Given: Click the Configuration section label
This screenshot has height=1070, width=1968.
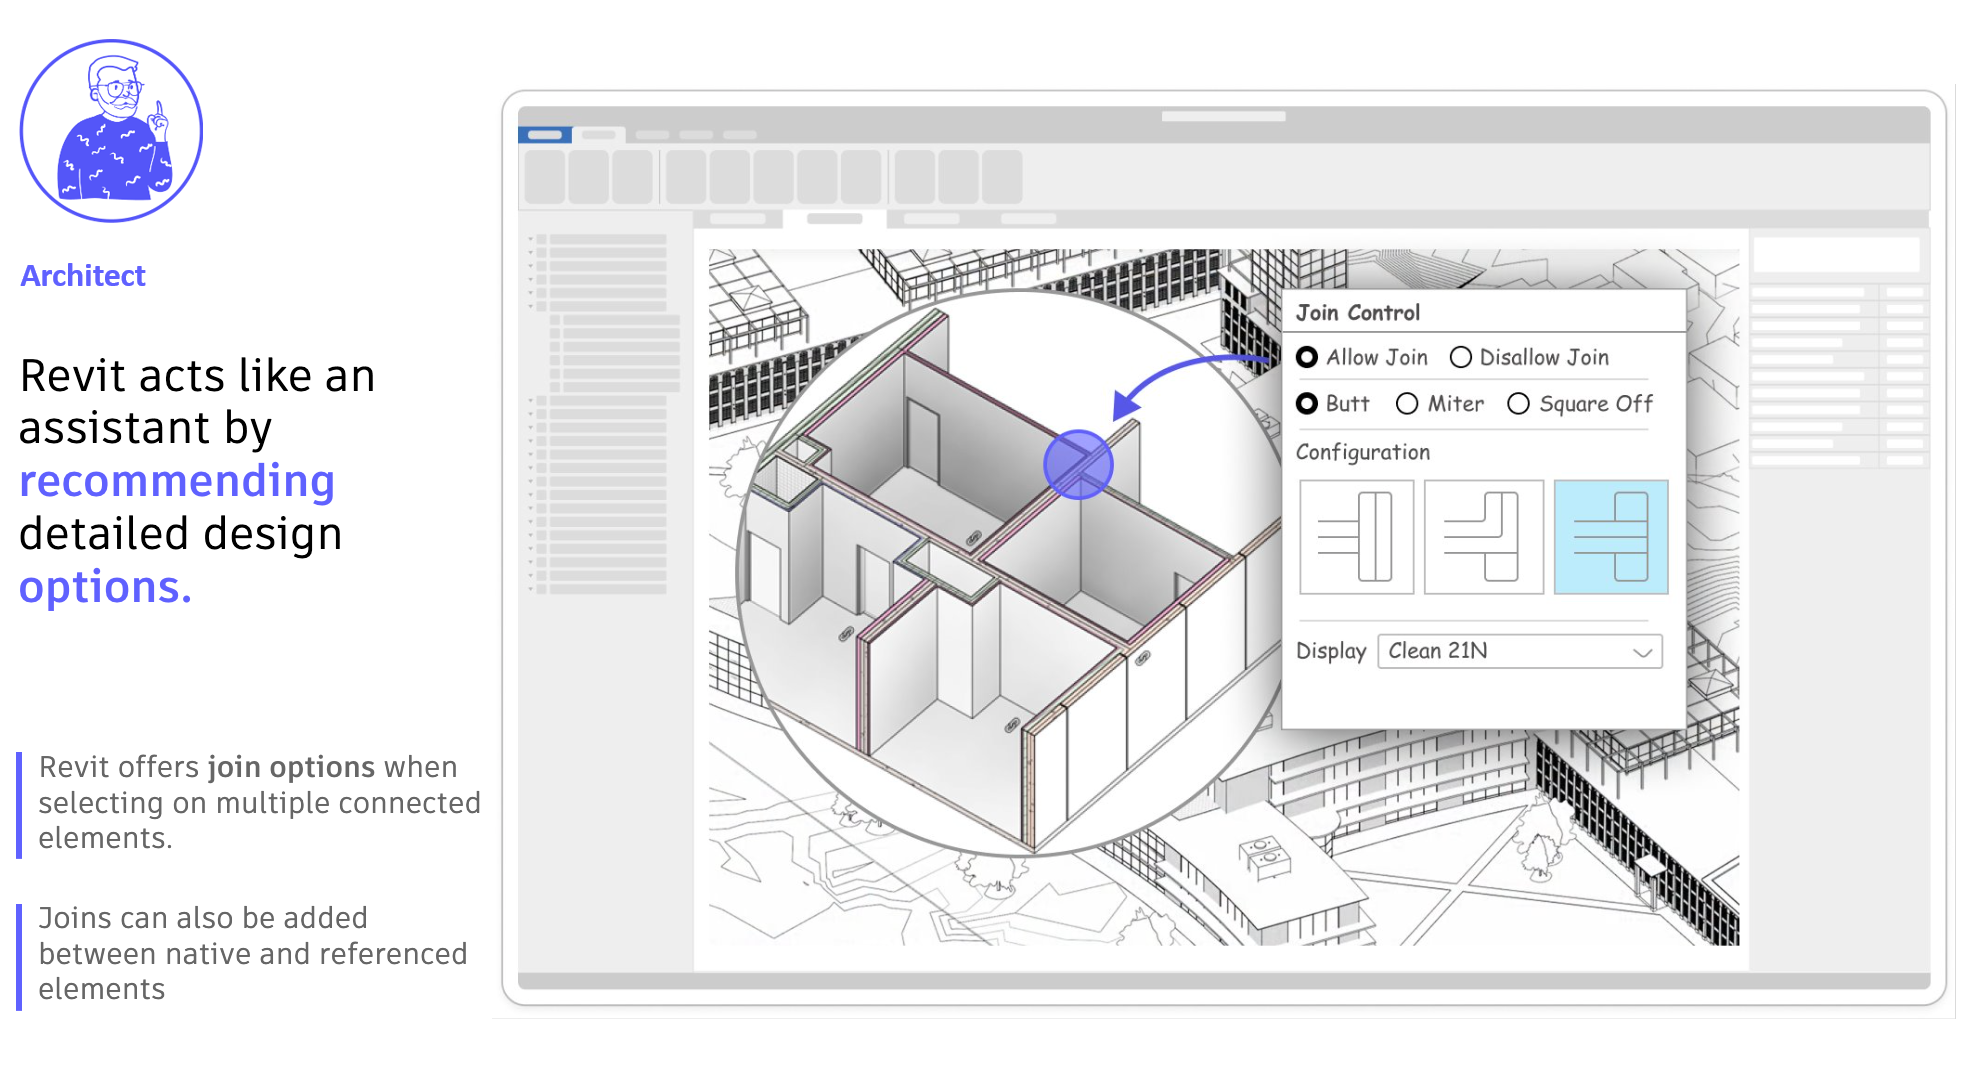Looking at the screenshot, I should (1363, 453).
